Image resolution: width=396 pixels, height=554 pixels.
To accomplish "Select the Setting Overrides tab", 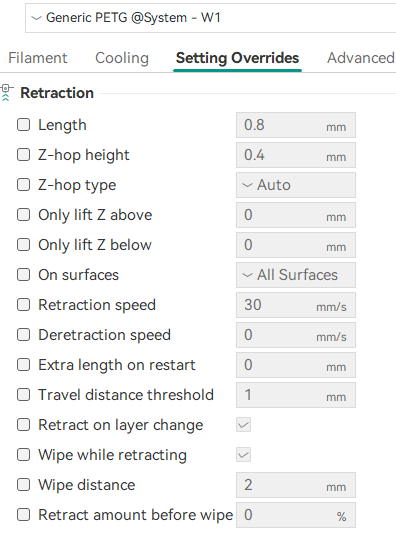I will [237, 58].
